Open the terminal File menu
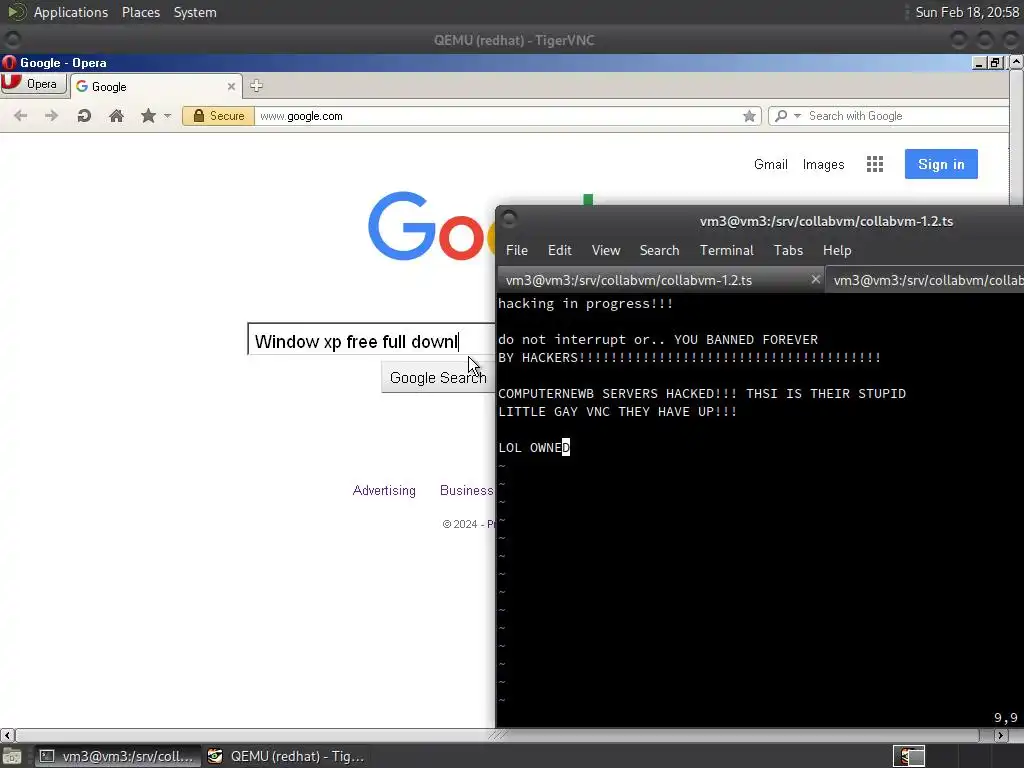 click(x=517, y=250)
